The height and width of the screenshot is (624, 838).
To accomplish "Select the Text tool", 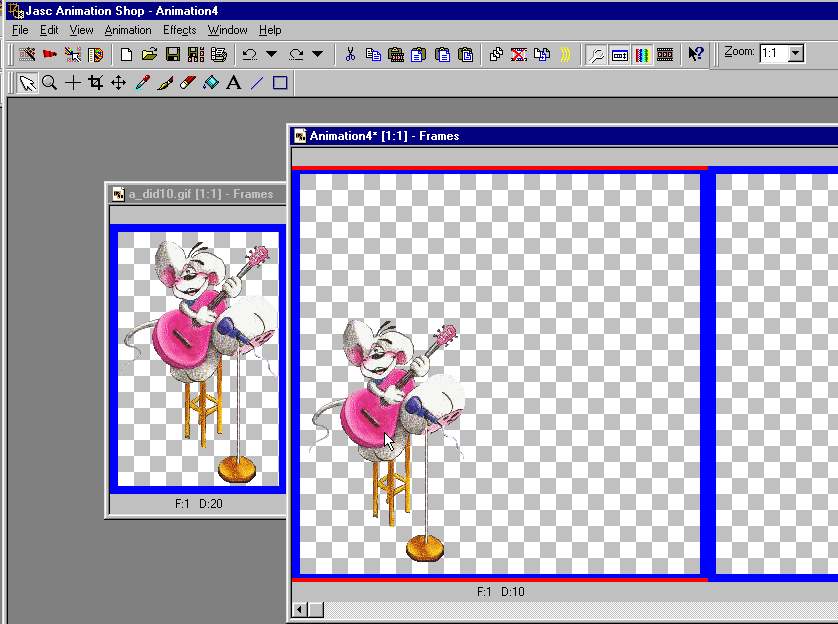I will (234, 83).
